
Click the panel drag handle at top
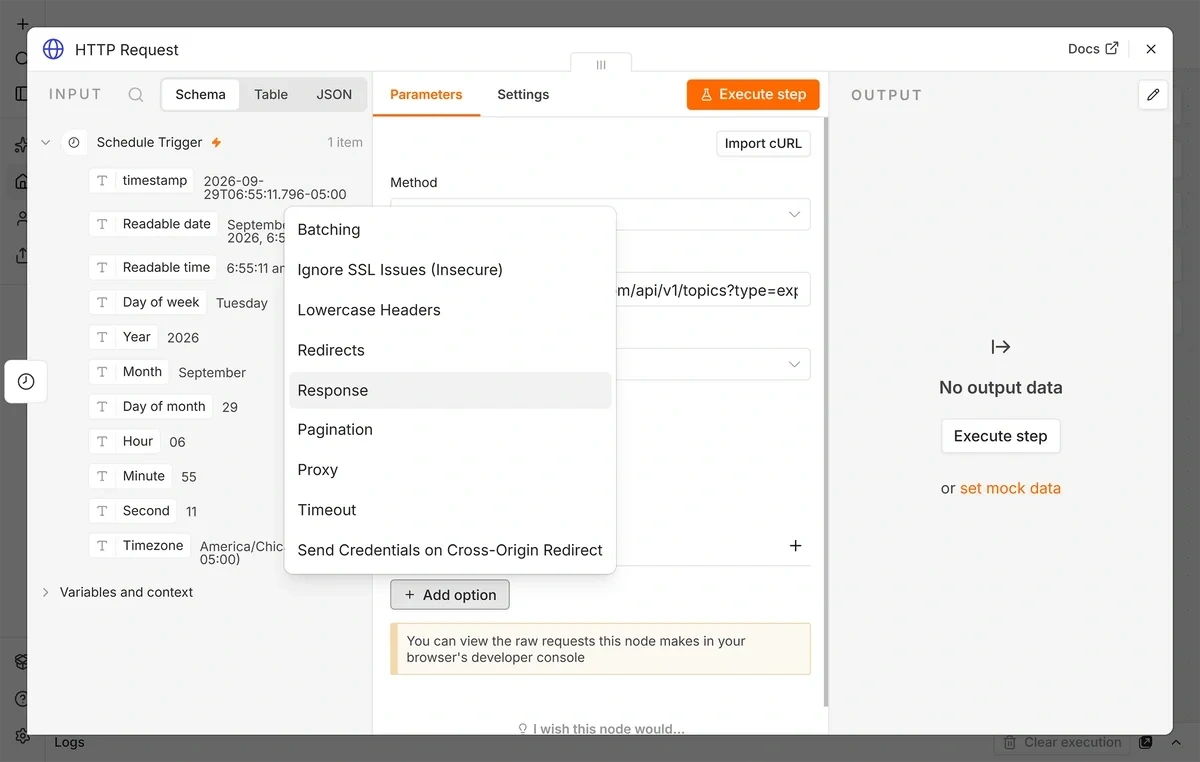pos(601,64)
